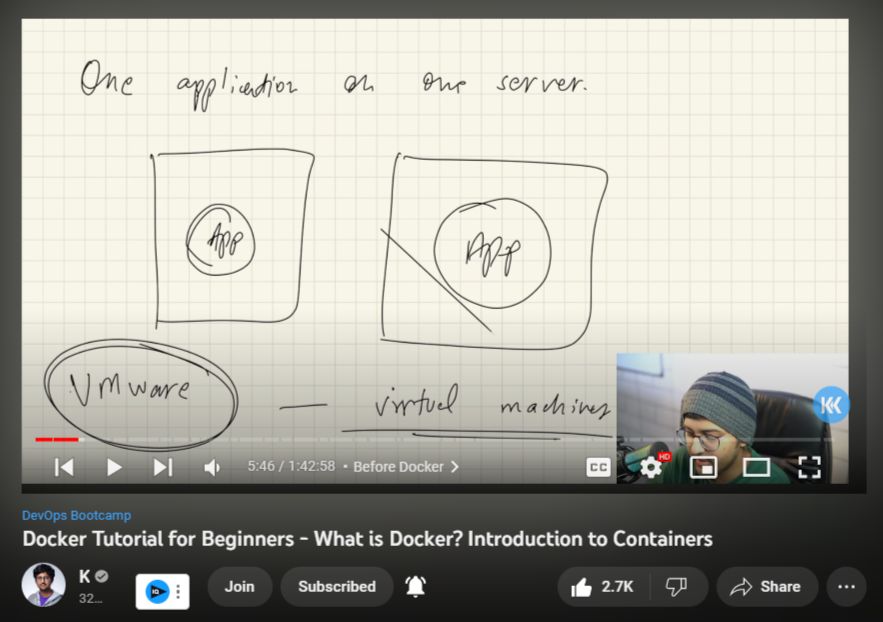Enable theater mode
The image size is (883, 622).
tap(756, 467)
